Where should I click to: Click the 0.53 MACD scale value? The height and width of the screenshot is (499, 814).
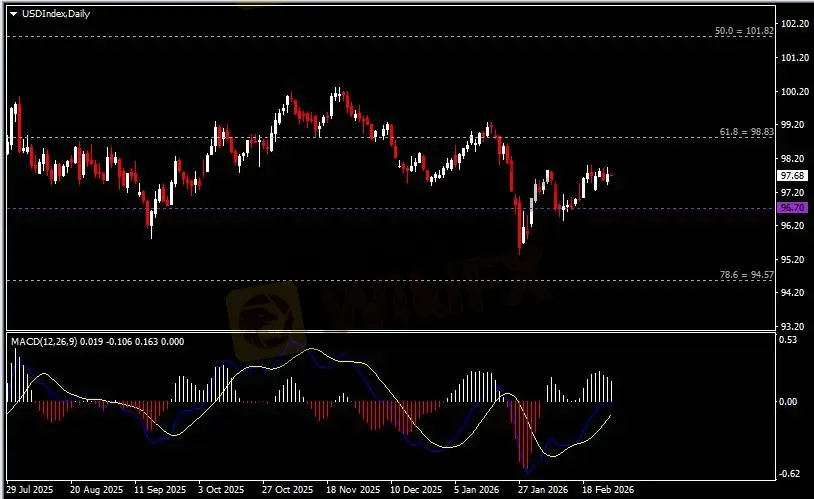pyautogui.click(x=788, y=340)
